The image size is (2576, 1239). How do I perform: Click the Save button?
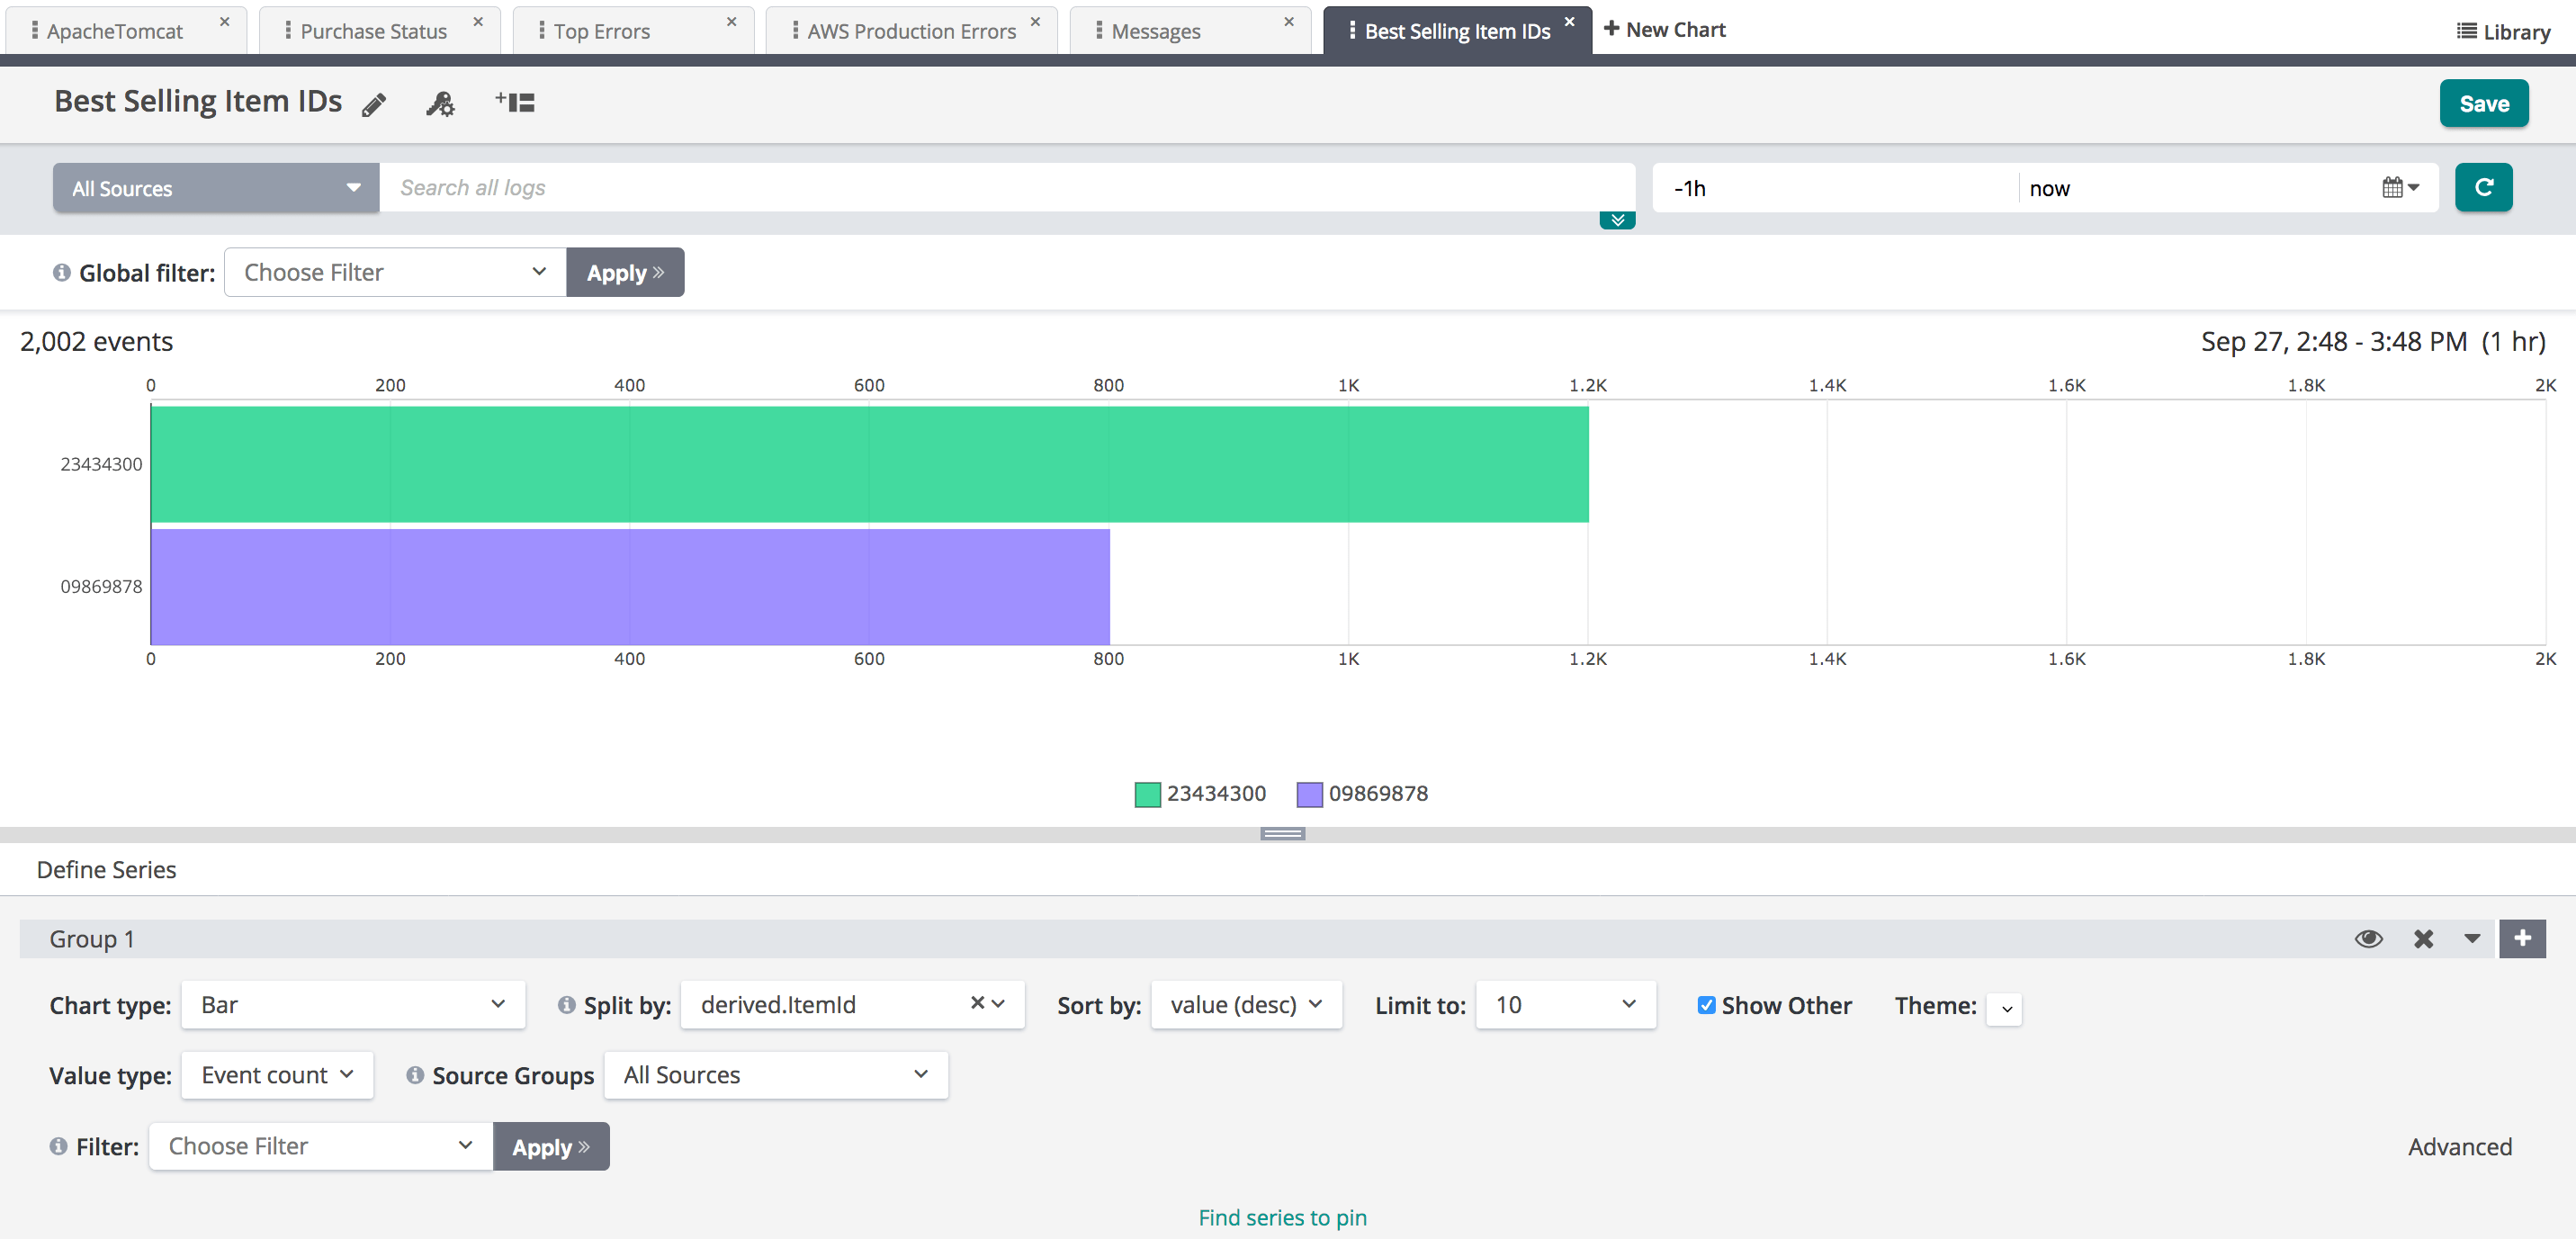[2483, 104]
